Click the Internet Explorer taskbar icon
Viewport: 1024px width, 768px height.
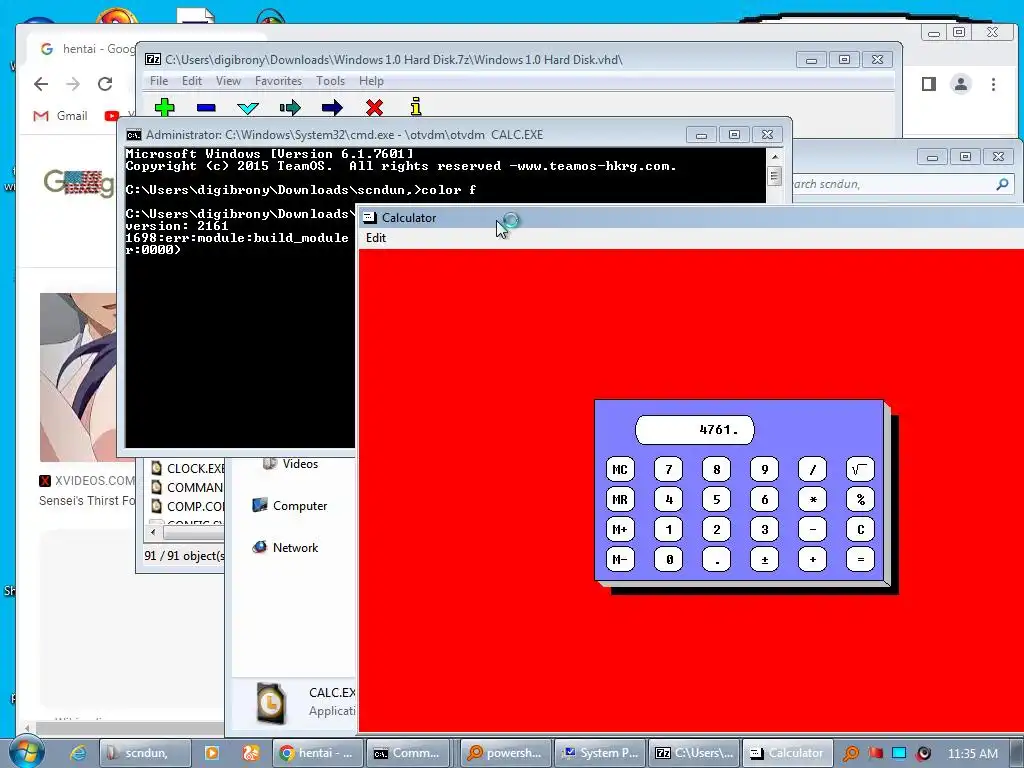click(x=78, y=753)
